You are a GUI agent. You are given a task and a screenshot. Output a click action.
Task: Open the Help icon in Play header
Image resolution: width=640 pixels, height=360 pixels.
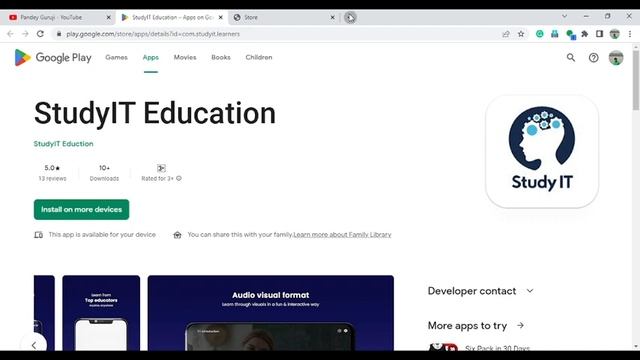pos(593,58)
